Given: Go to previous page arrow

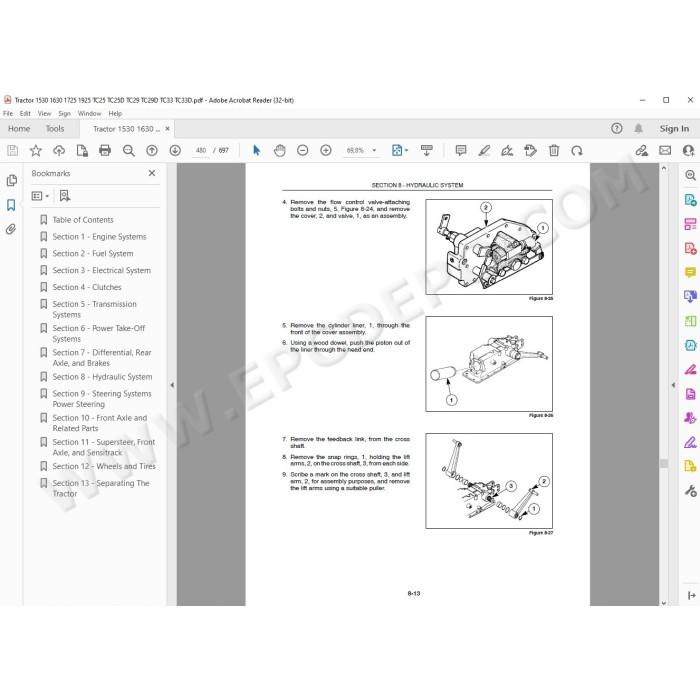Looking at the screenshot, I should [152, 150].
